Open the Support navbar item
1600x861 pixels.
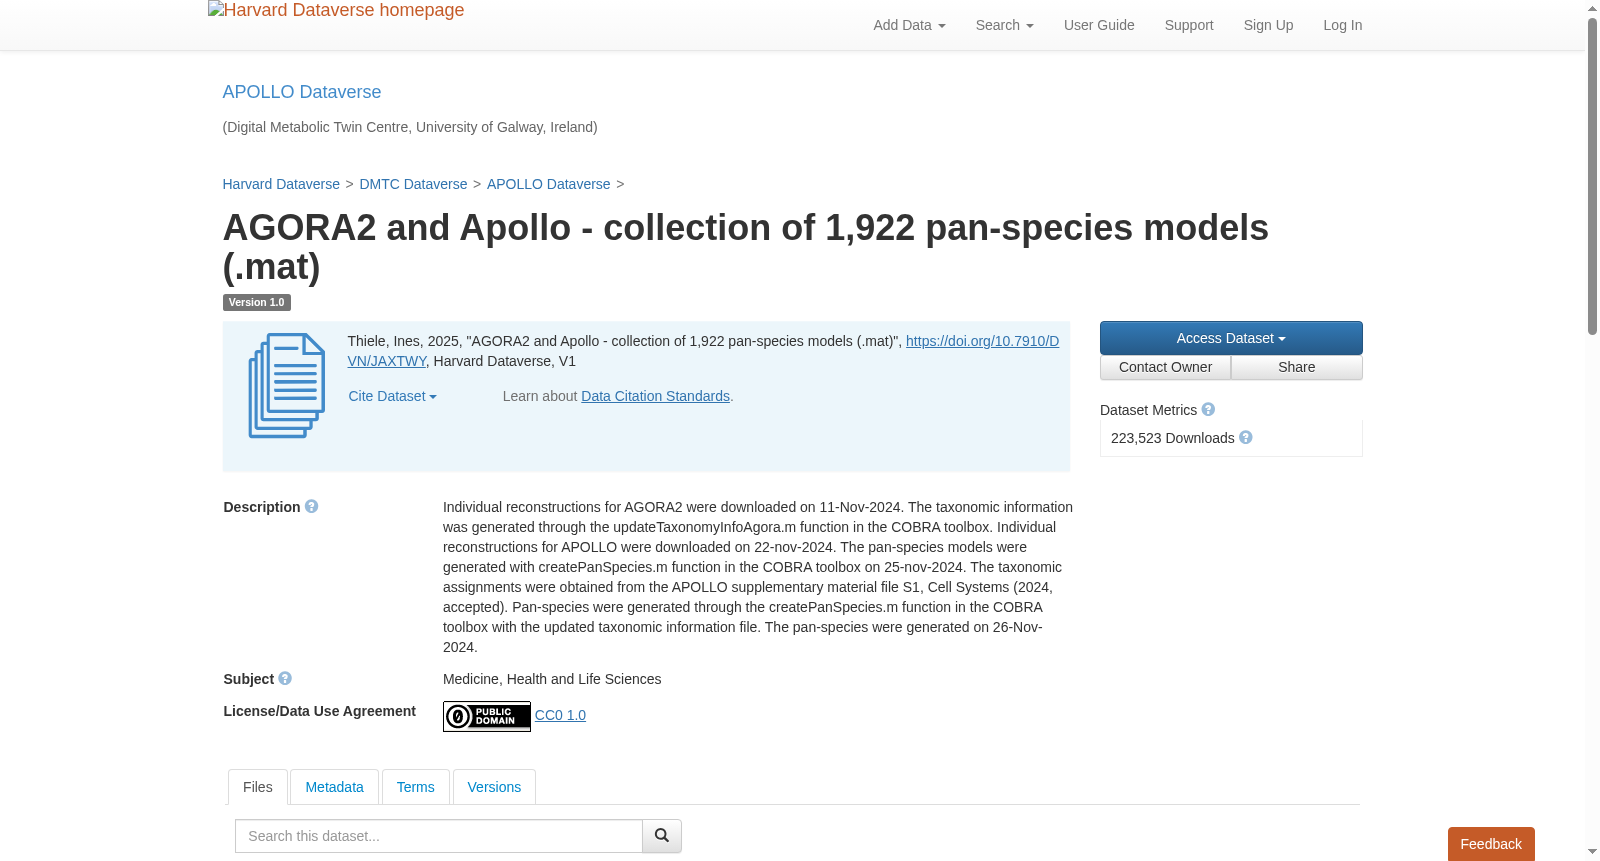pos(1189,25)
